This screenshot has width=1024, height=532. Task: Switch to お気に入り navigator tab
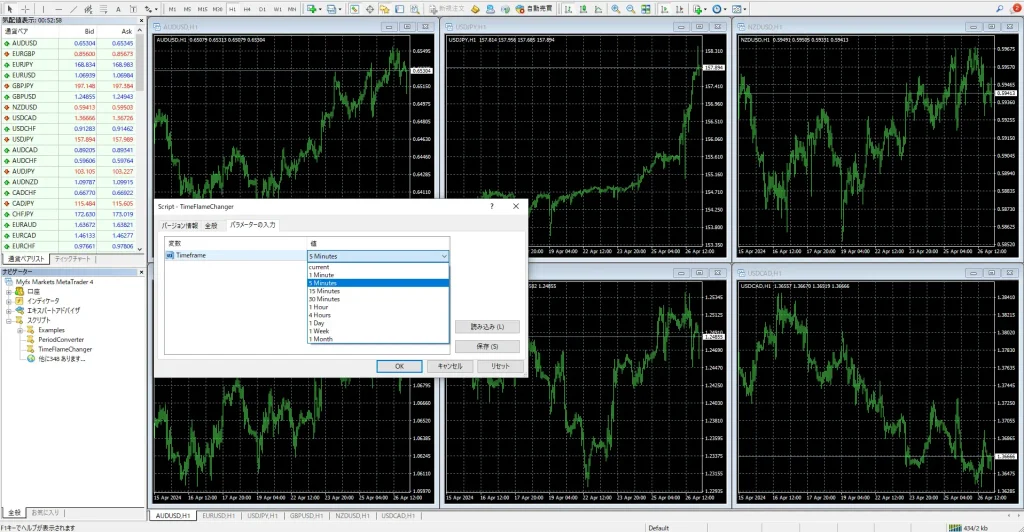[x=45, y=513]
